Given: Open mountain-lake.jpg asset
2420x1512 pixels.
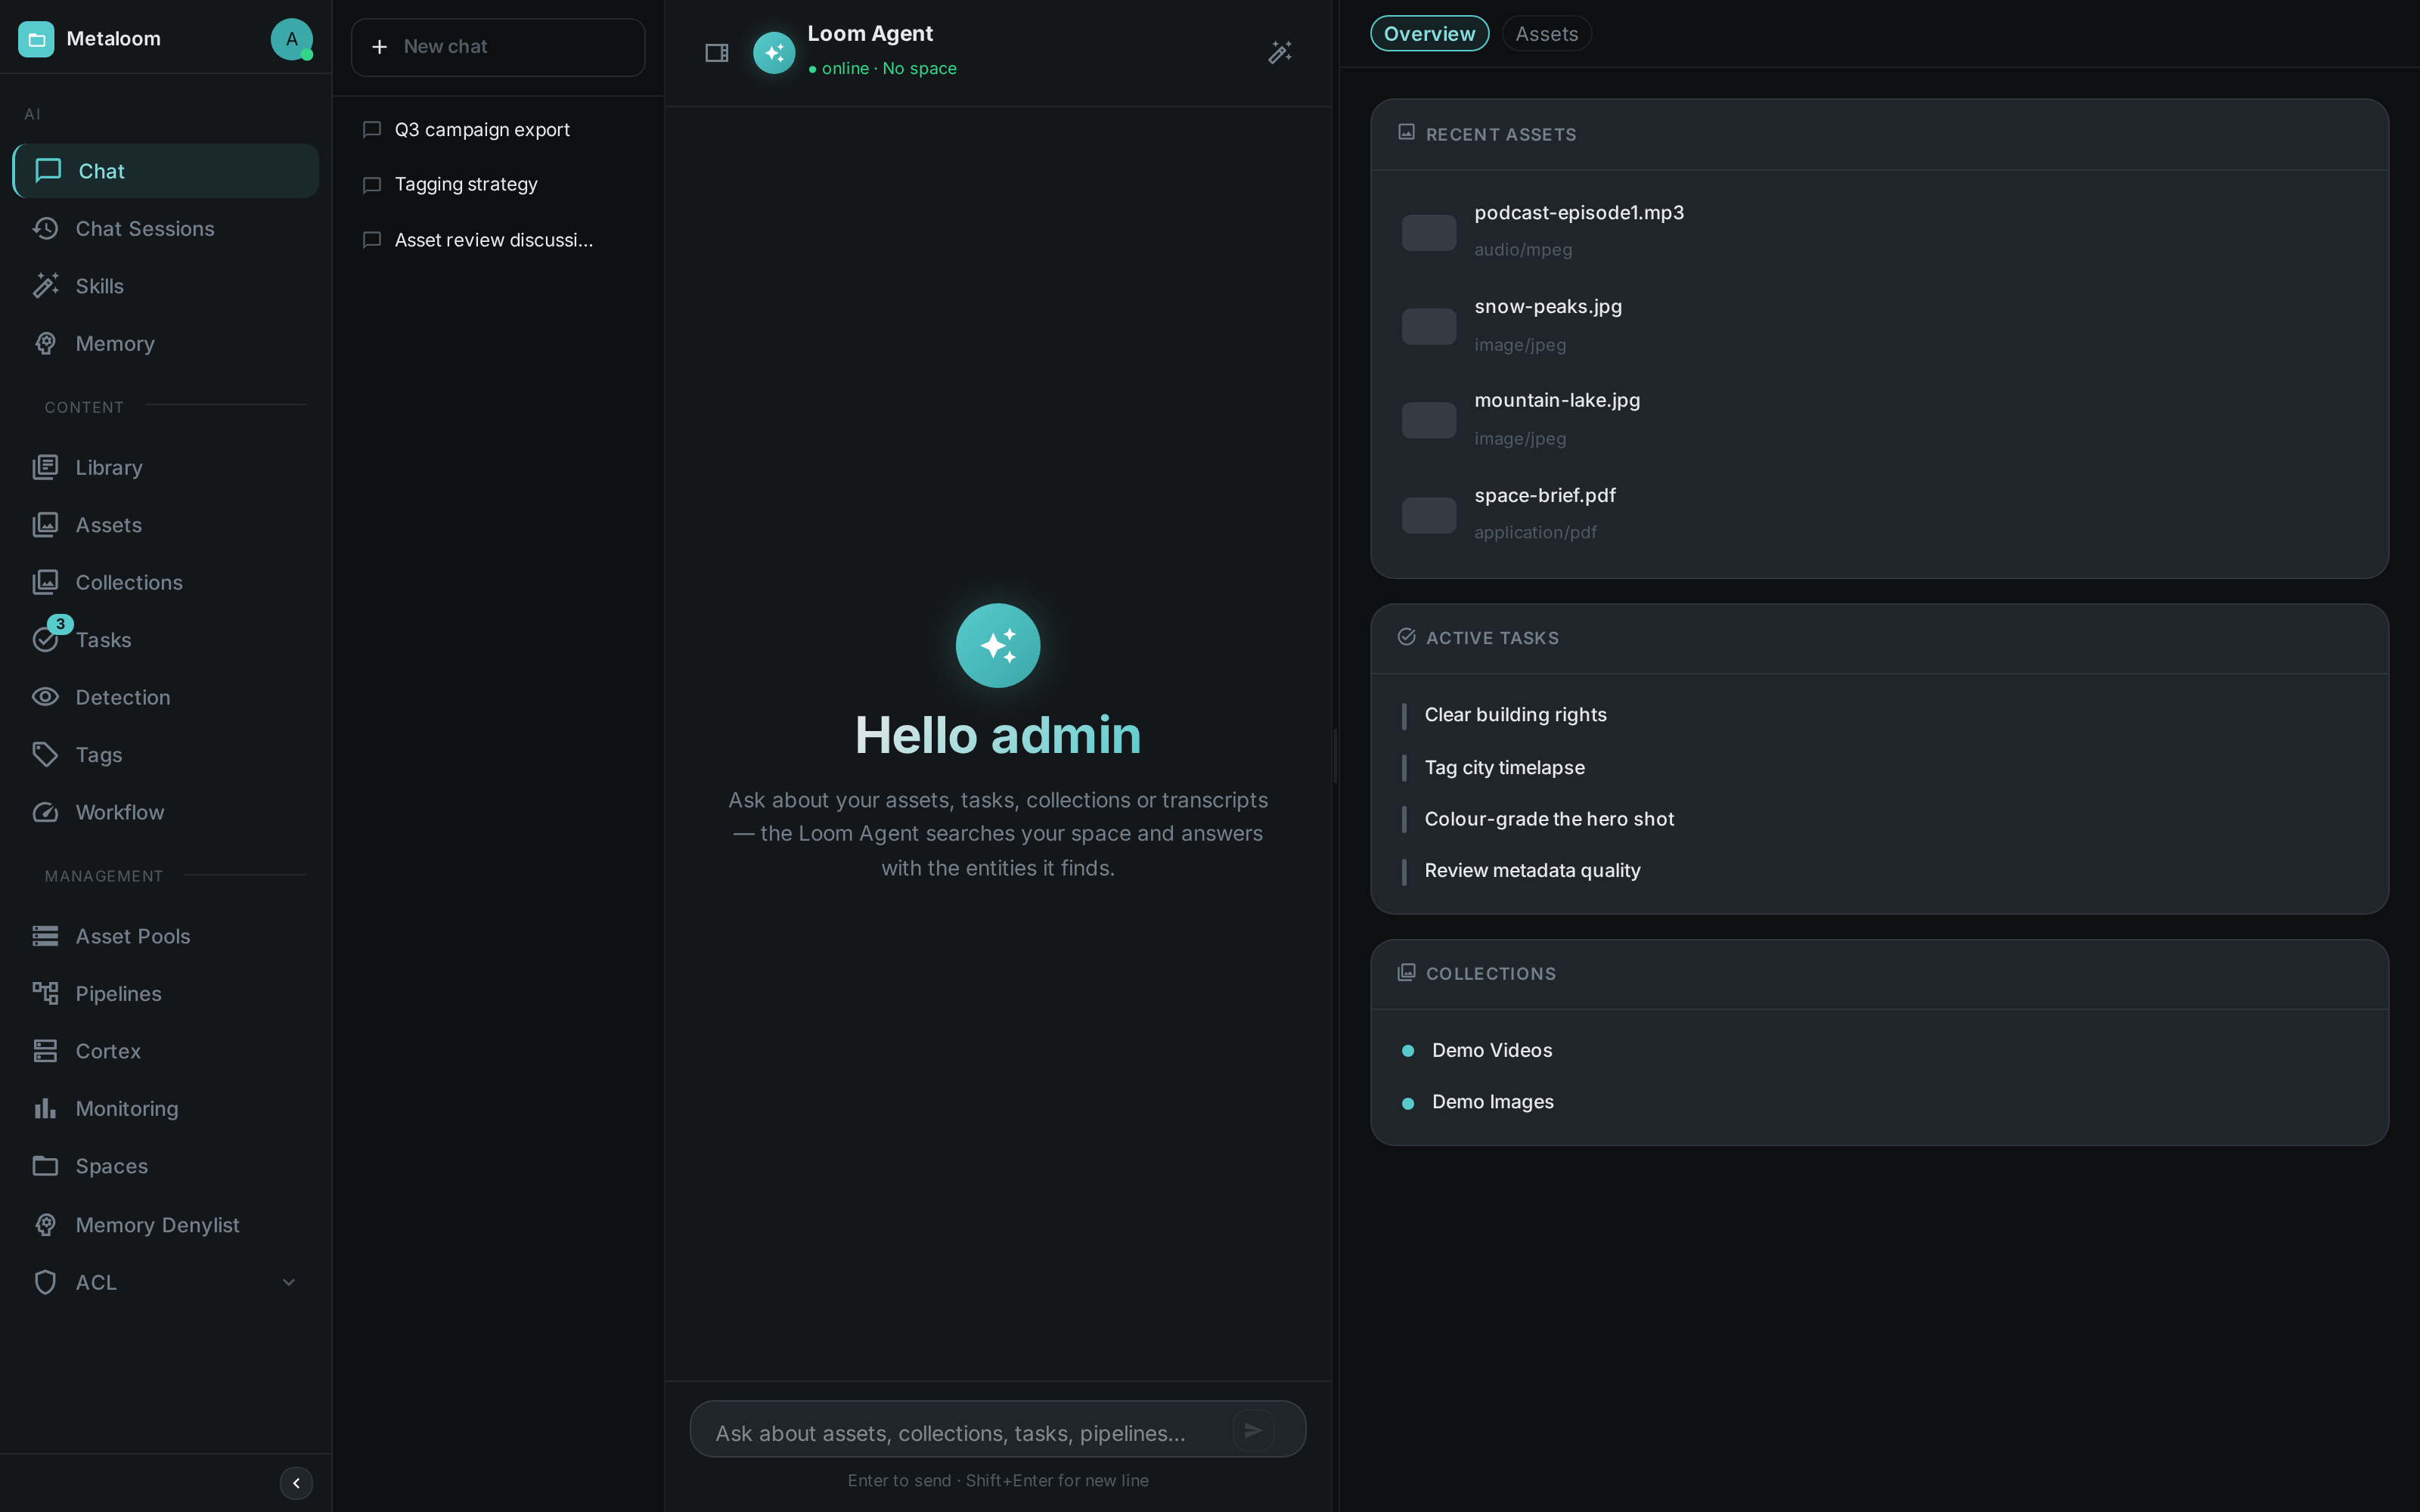Looking at the screenshot, I should coord(1879,419).
